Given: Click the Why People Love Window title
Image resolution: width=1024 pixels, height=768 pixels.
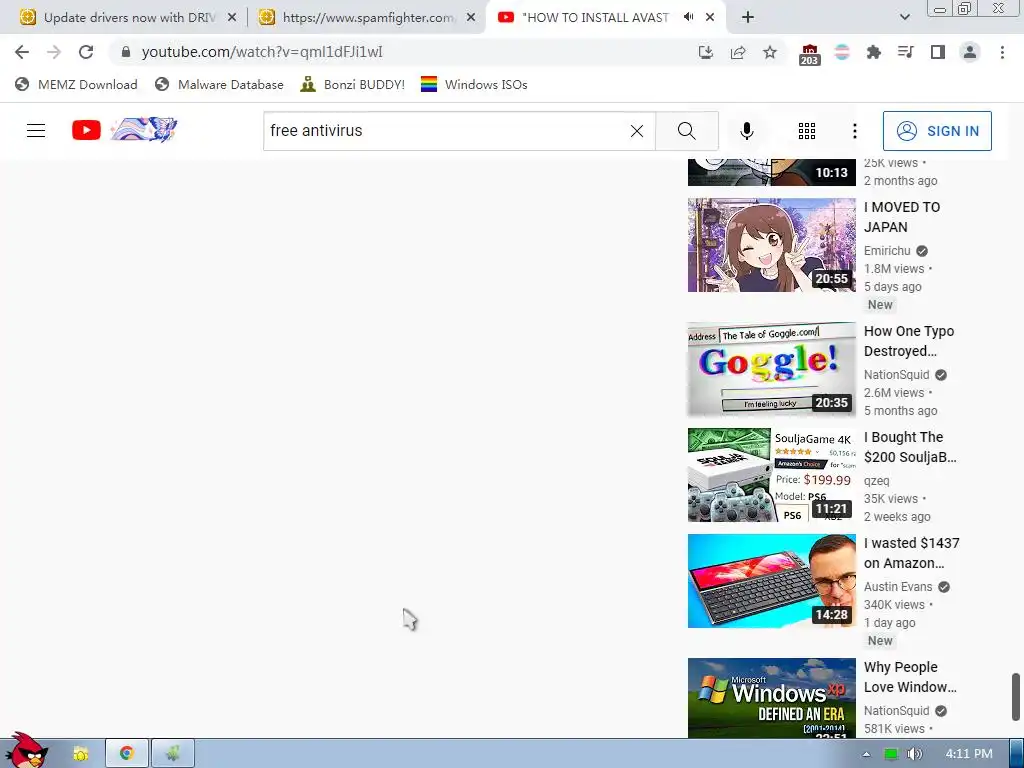Looking at the screenshot, I should [x=910, y=677].
